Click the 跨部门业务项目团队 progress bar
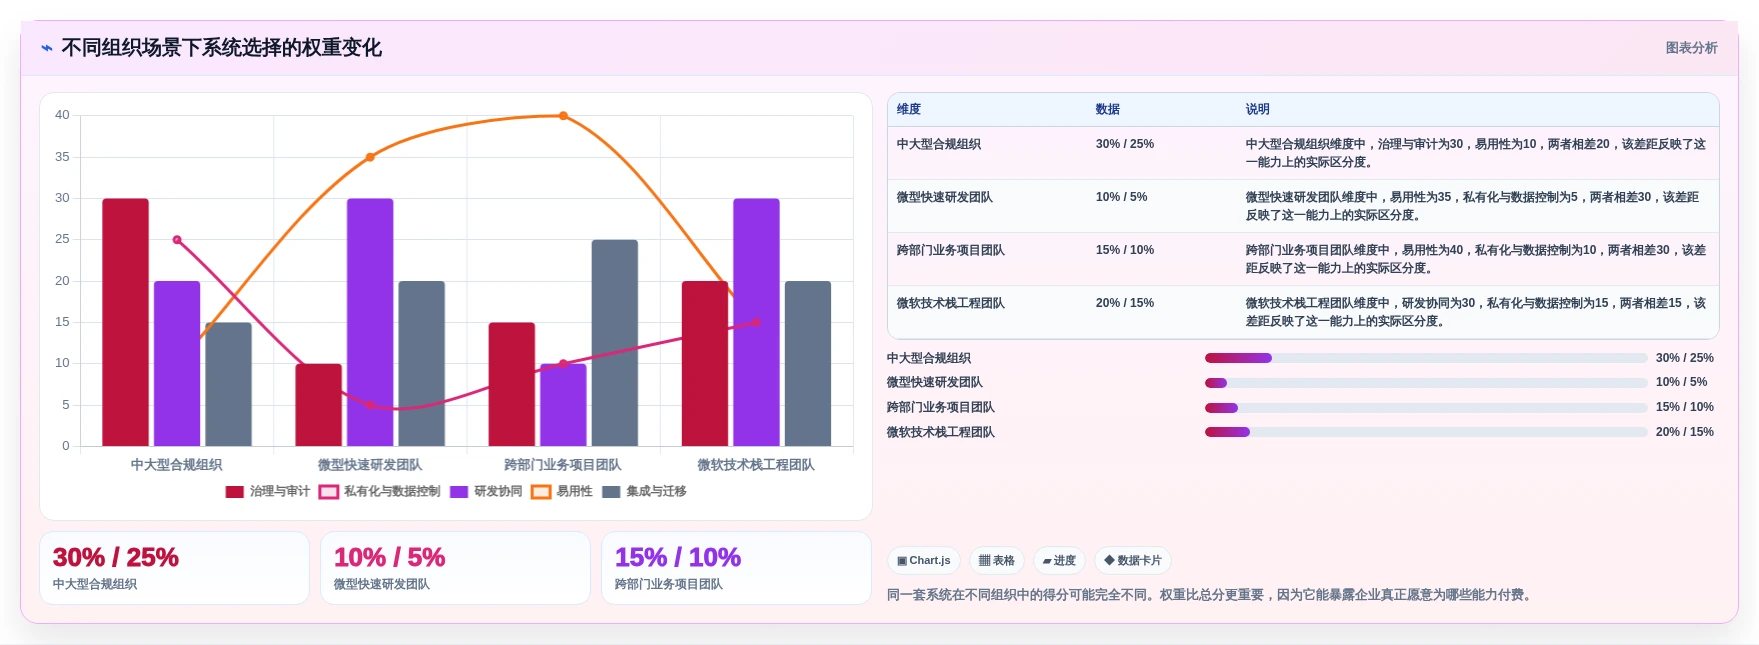 click(1426, 408)
